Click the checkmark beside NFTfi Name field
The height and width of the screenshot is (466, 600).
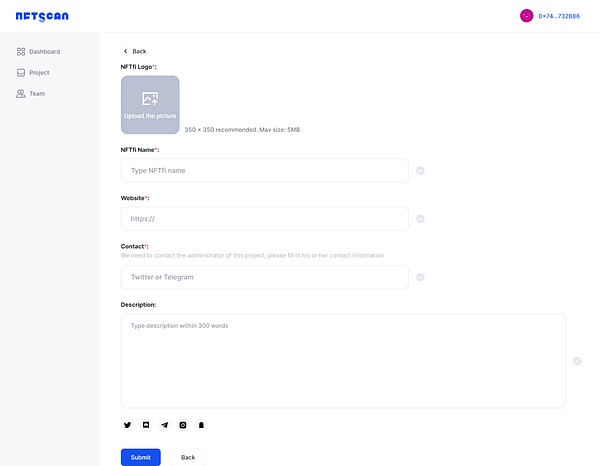click(420, 171)
